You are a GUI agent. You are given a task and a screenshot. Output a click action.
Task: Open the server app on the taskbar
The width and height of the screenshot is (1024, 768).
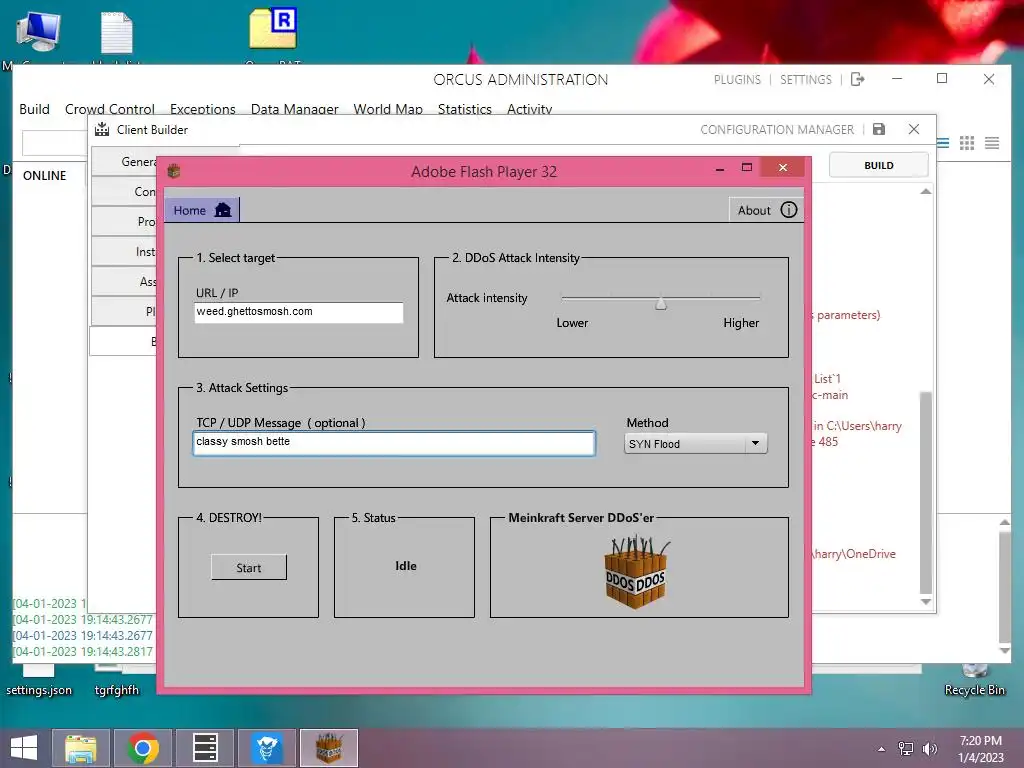tap(205, 748)
